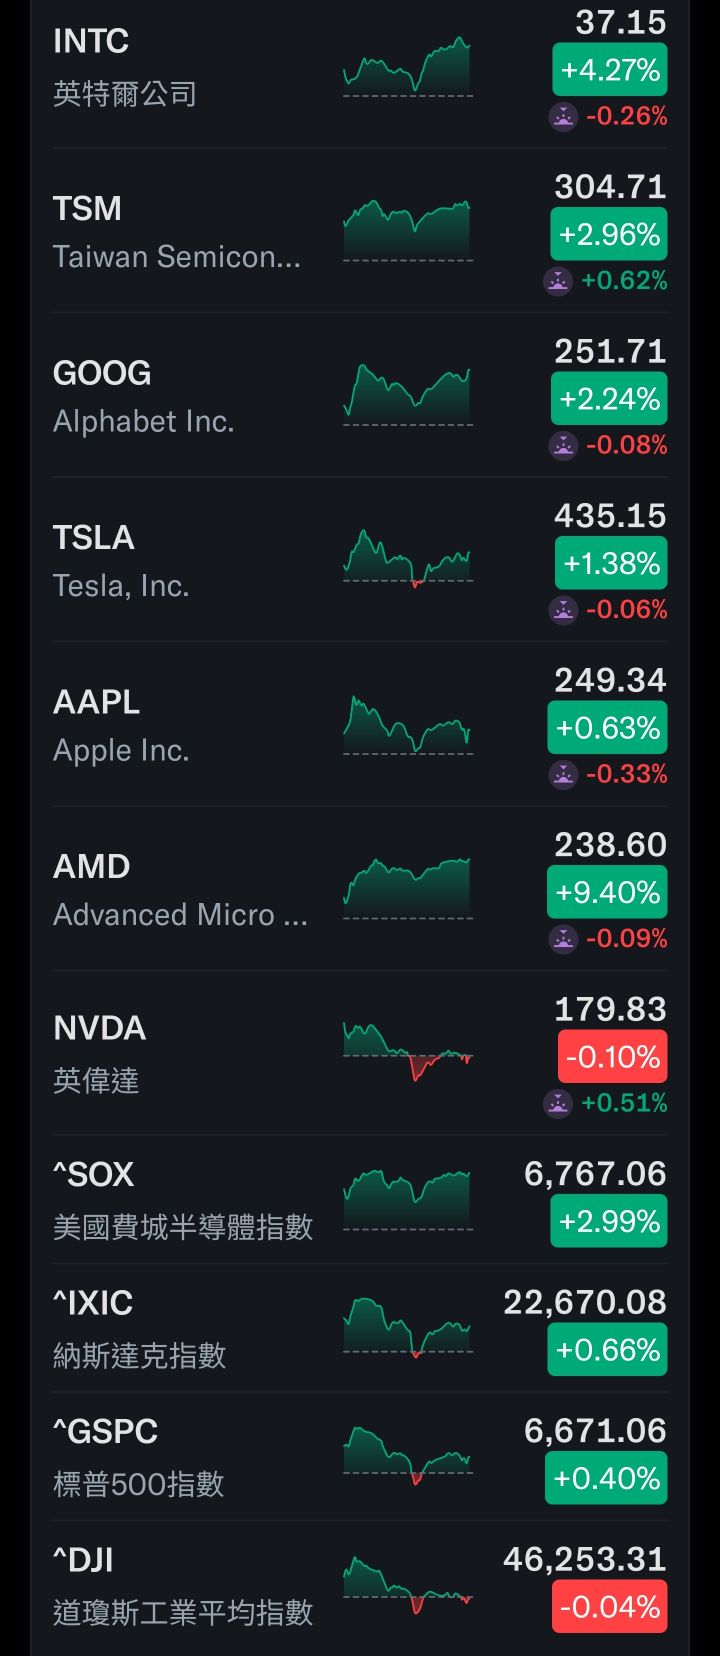
Task: Tap the AMD after-hours sunset icon
Action: (x=563, y=939)
